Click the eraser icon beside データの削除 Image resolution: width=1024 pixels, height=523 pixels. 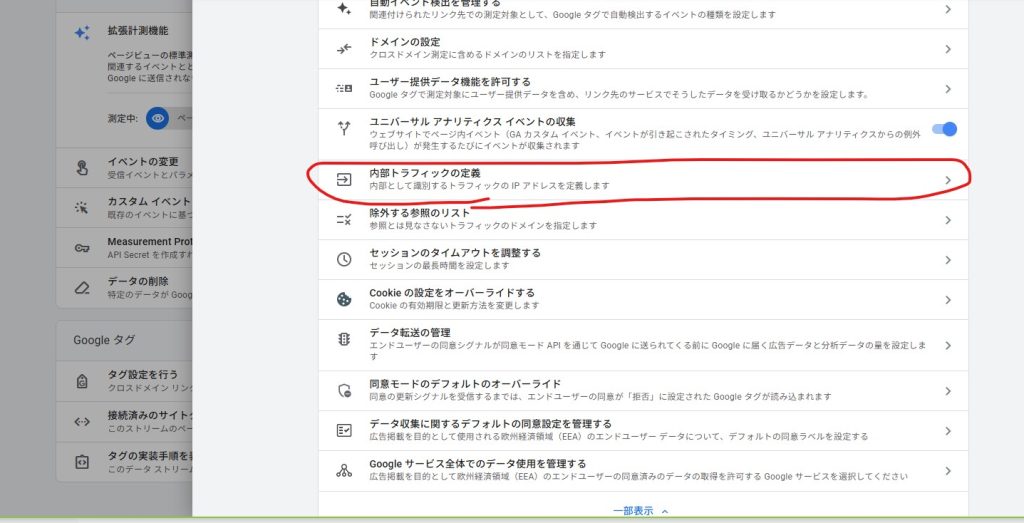point(82,287)
